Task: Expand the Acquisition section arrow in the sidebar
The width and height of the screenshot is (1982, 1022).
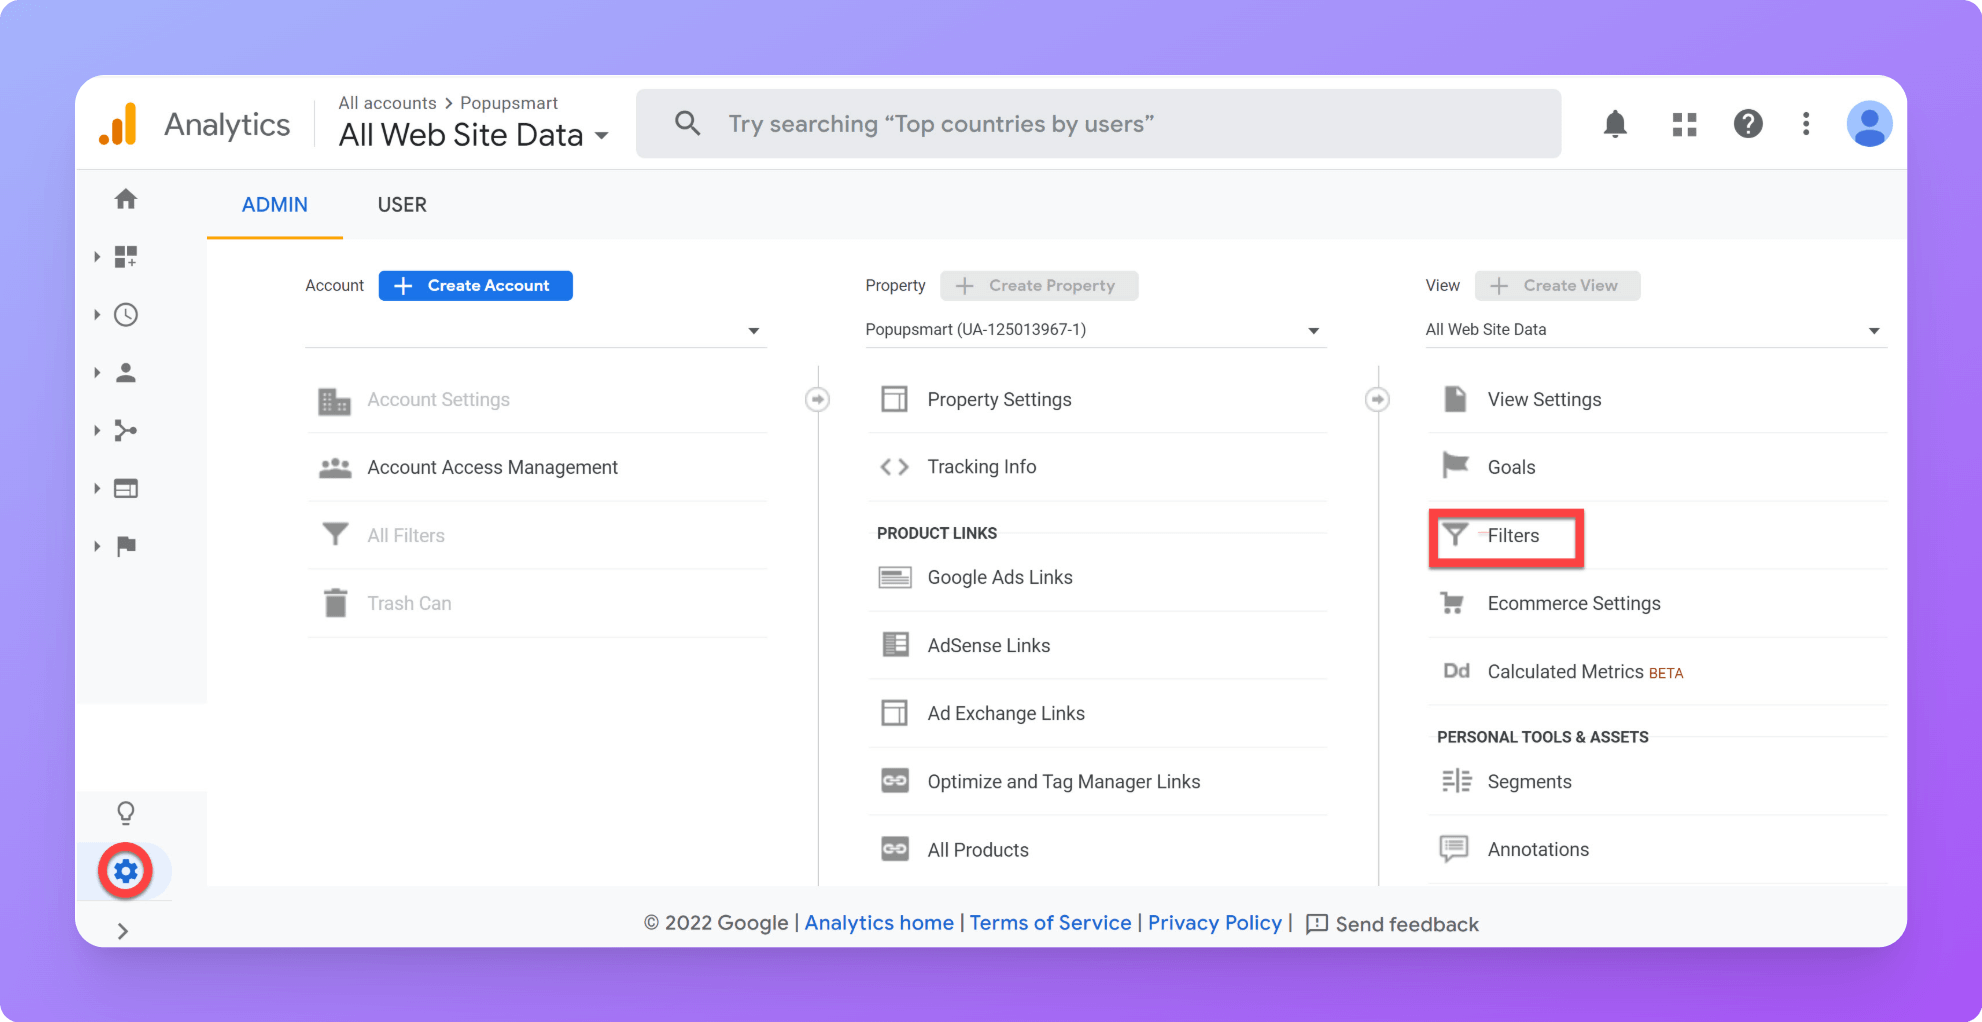Action: (97, 431)
